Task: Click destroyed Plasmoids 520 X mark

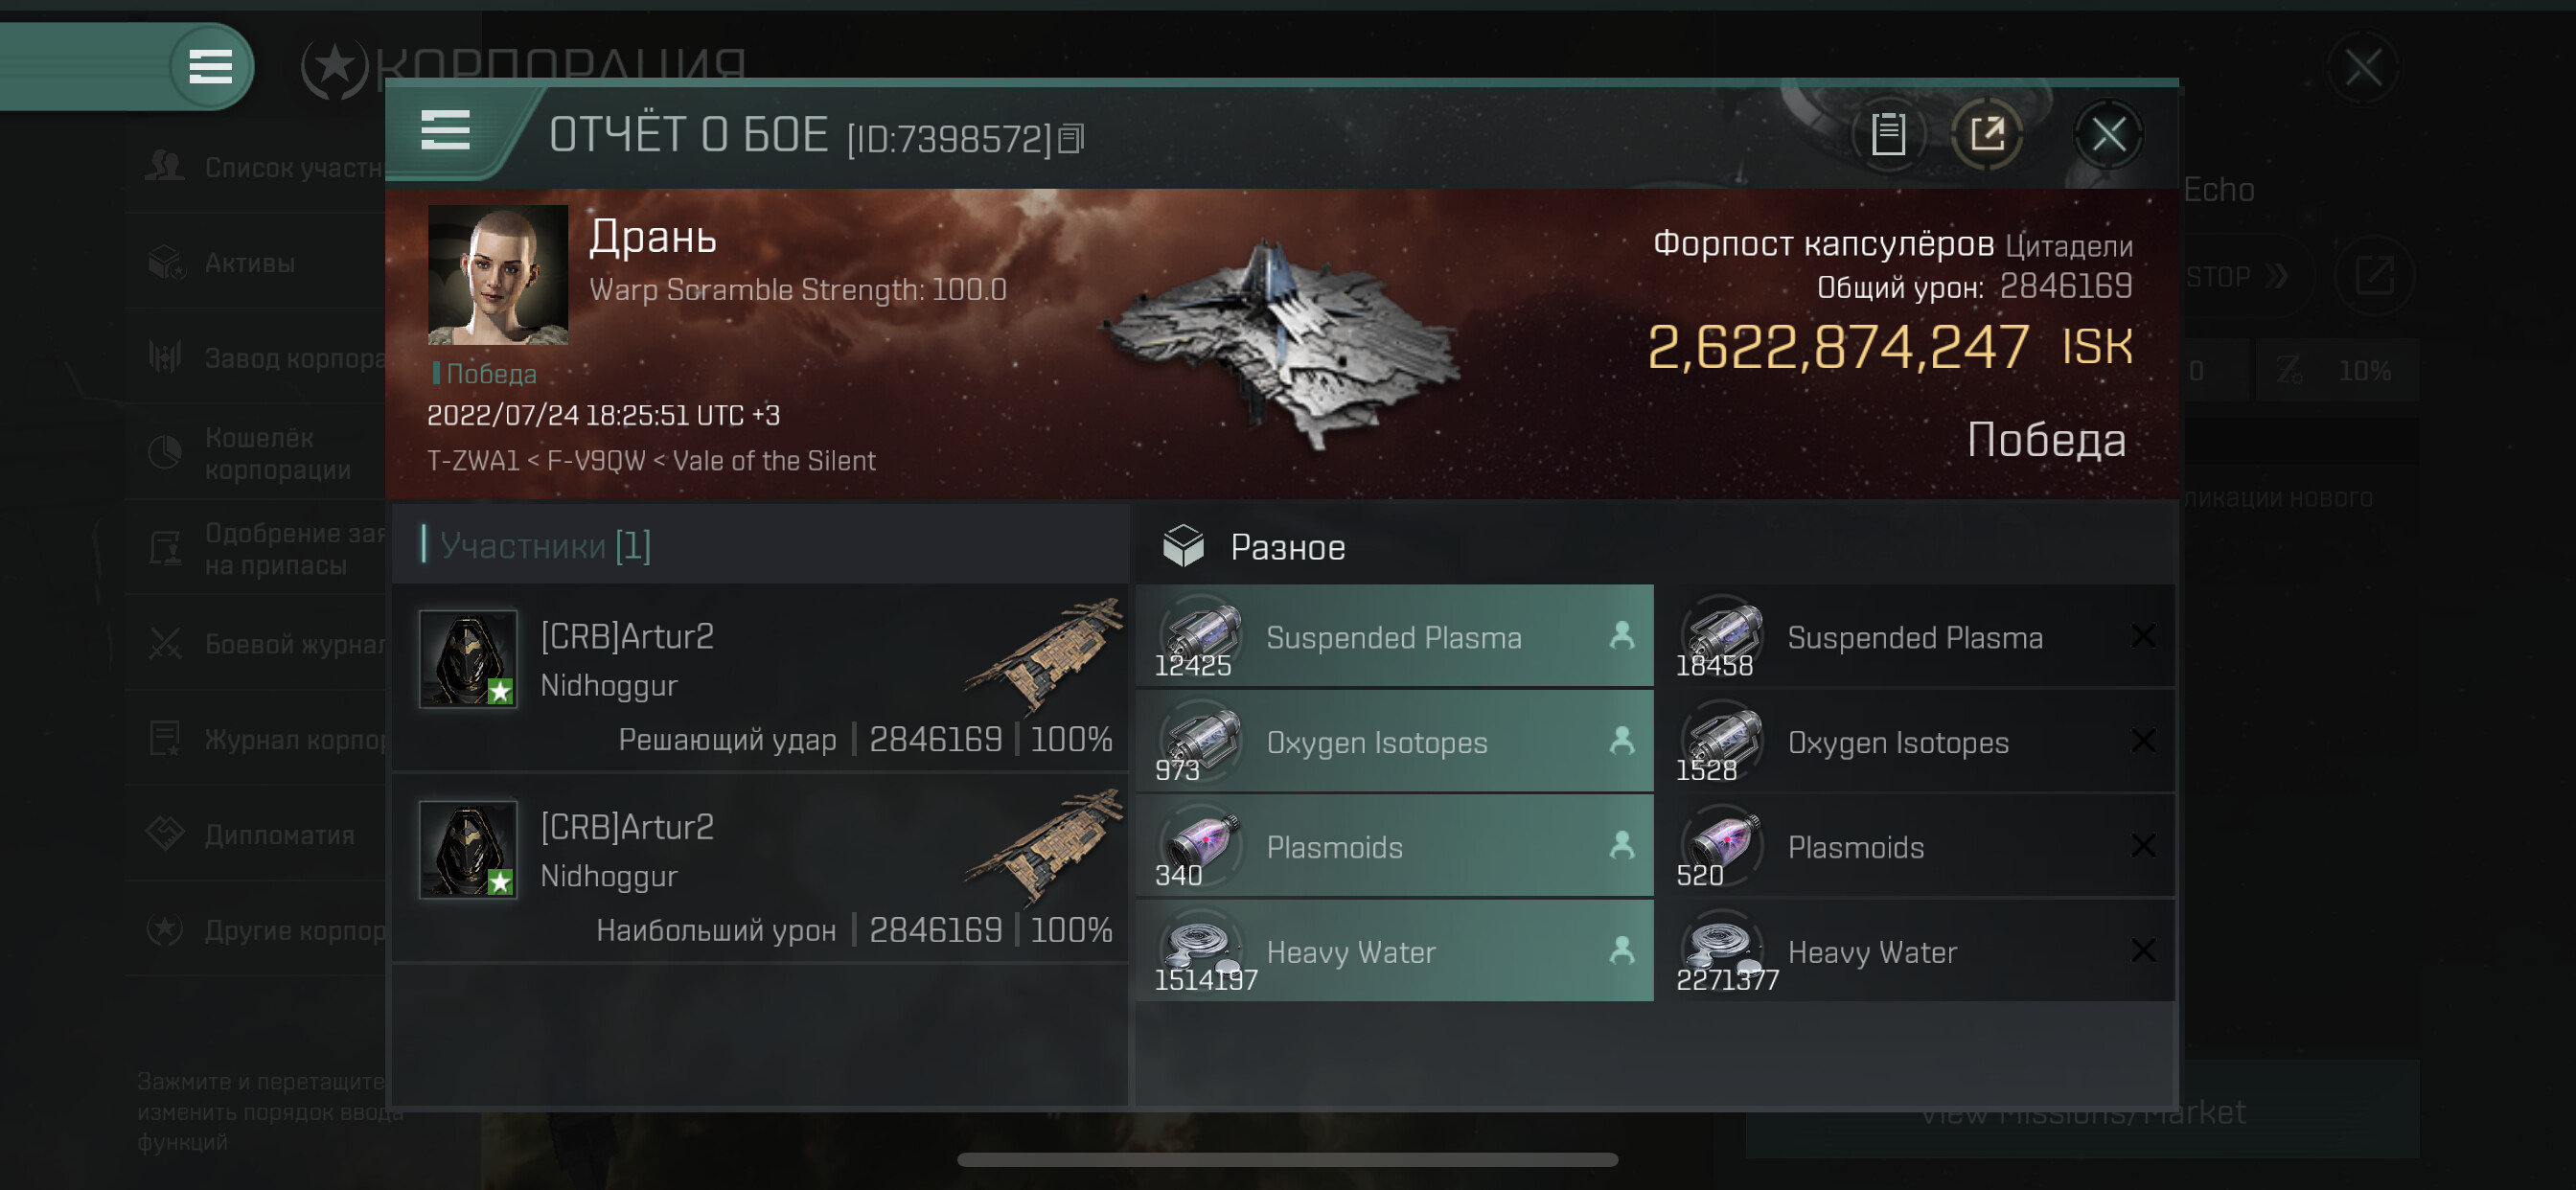Action: pos(2142,846)
